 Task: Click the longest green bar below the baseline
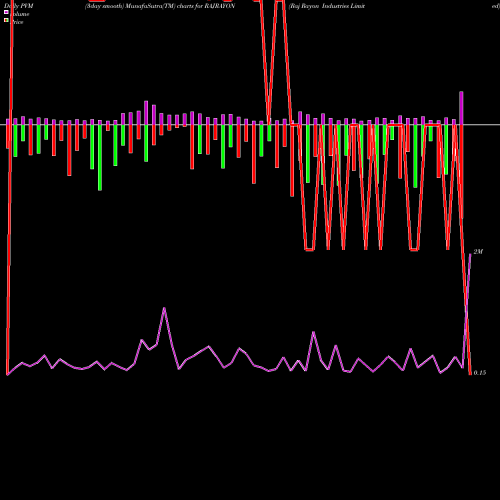coord(100,157)
